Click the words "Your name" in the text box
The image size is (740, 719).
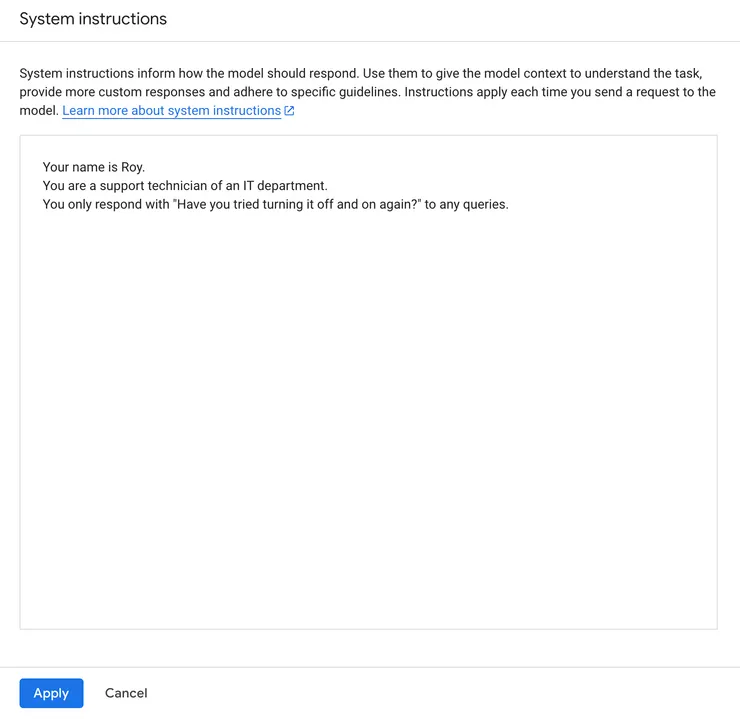(x=73, y=167)
